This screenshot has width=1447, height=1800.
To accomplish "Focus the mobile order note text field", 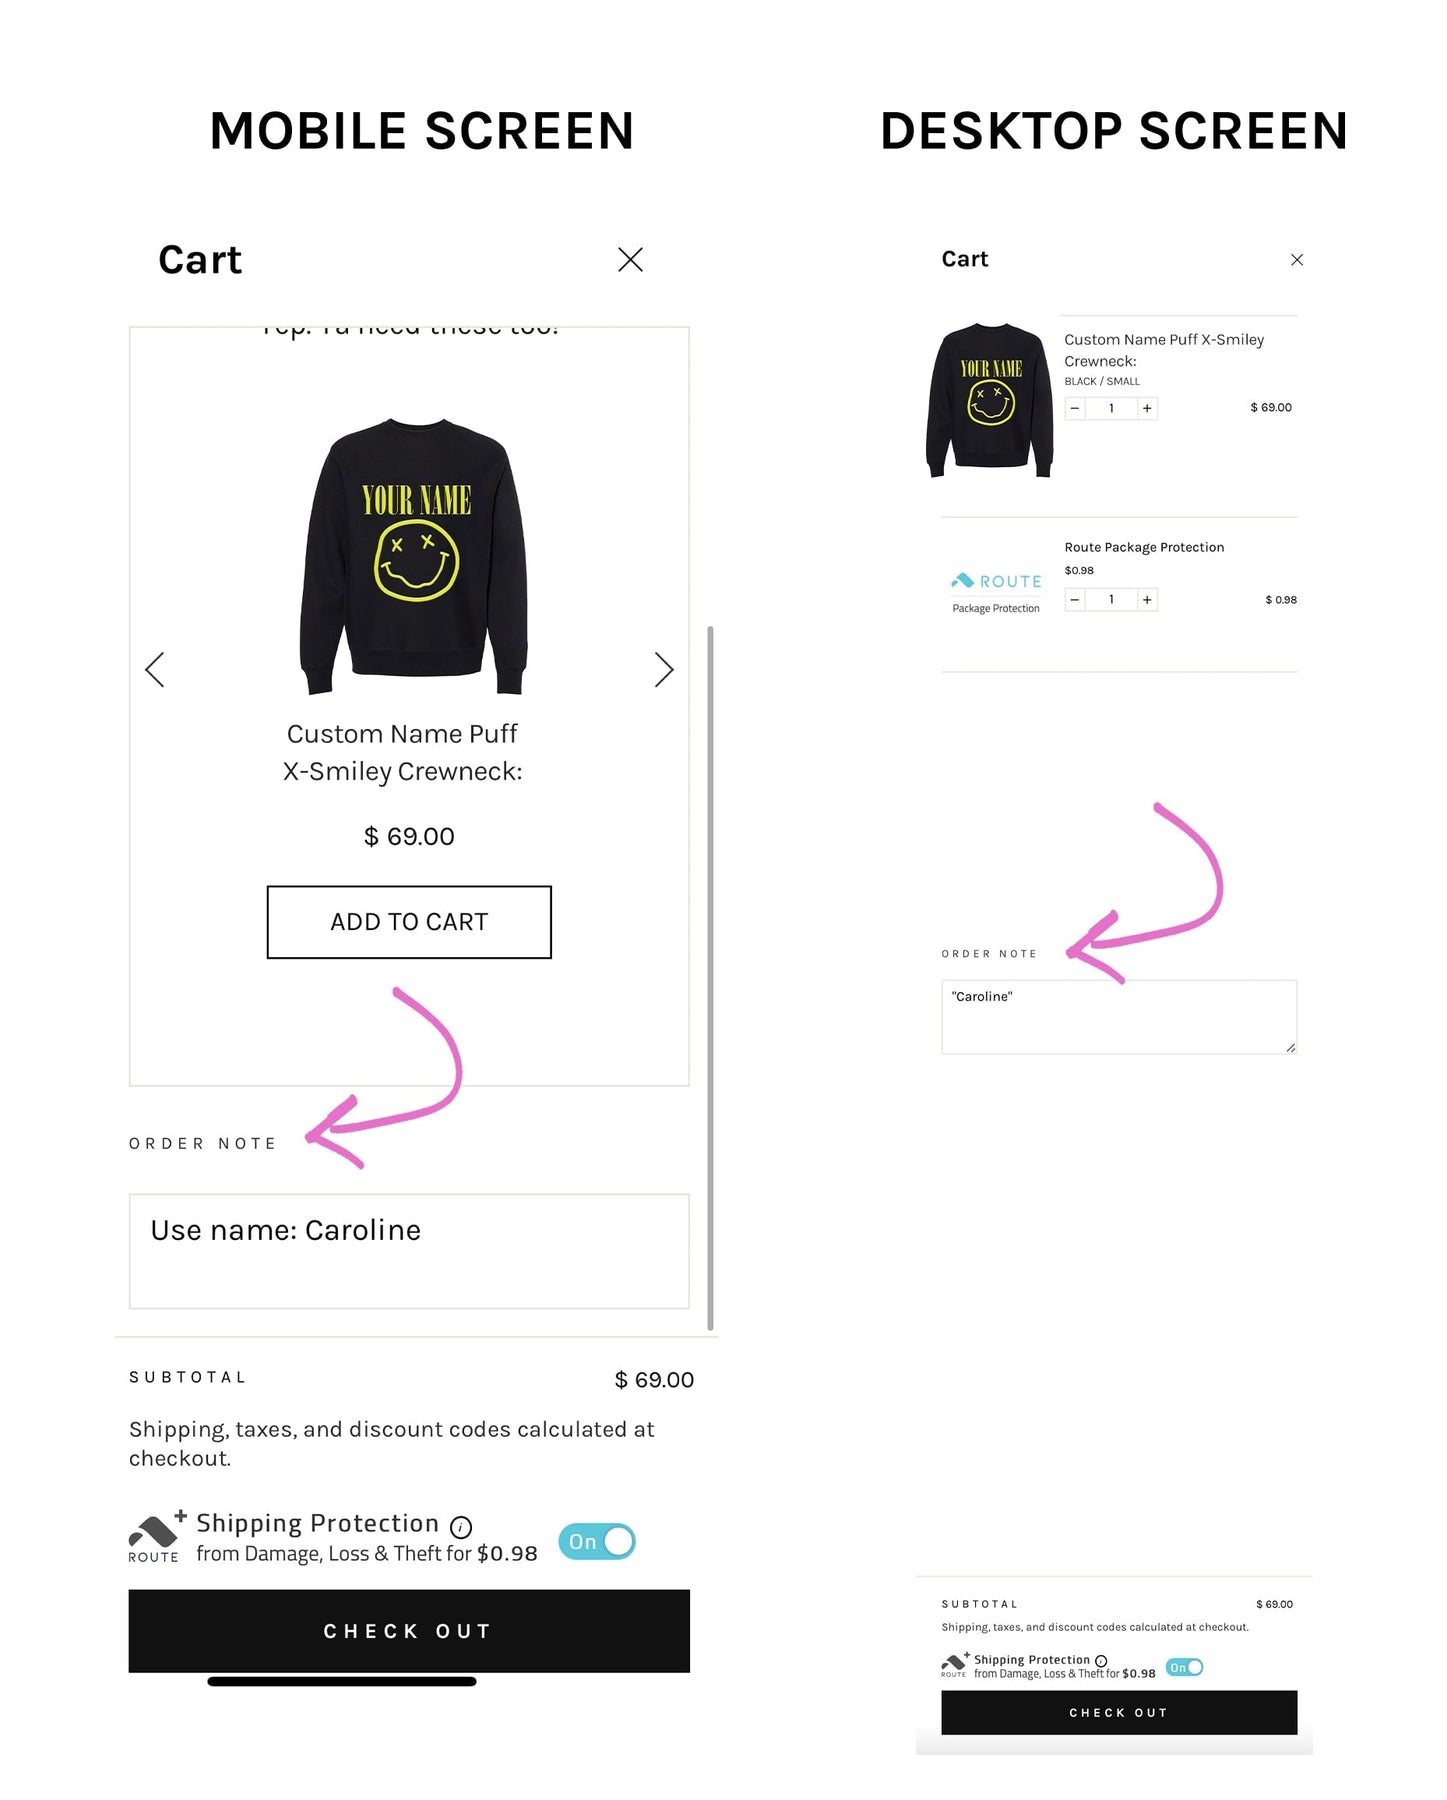I will pyautogui.click(x=409, y=1251).
